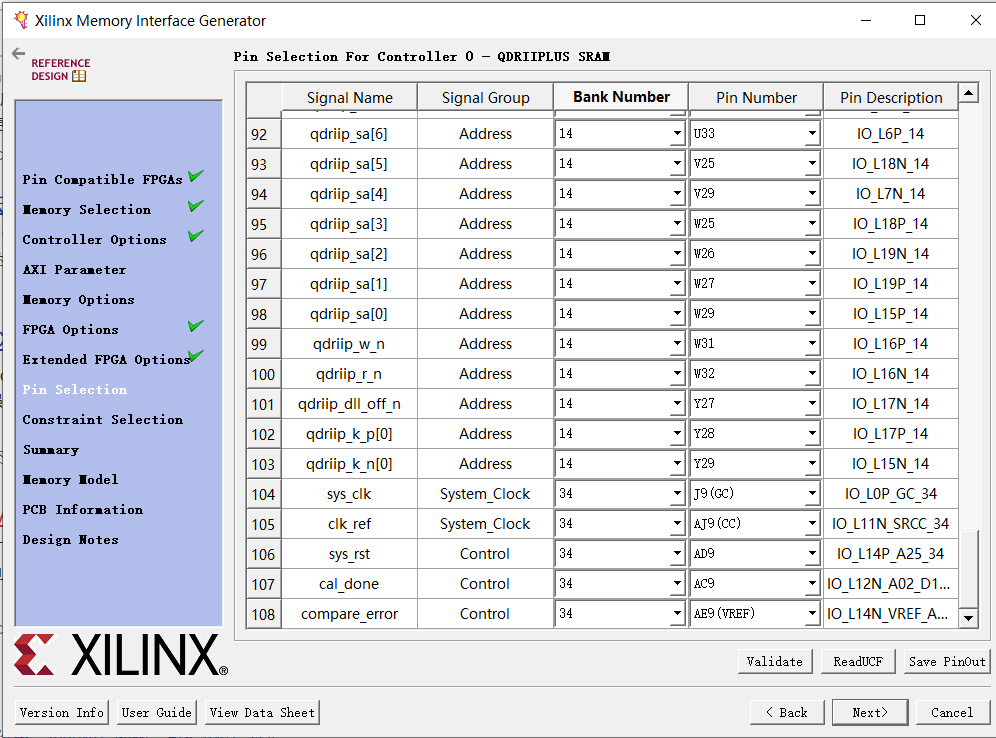Click the ReadUCF button
Viewport: 996px width, 738px height.
pyautogui.click(x=858, y=661)
